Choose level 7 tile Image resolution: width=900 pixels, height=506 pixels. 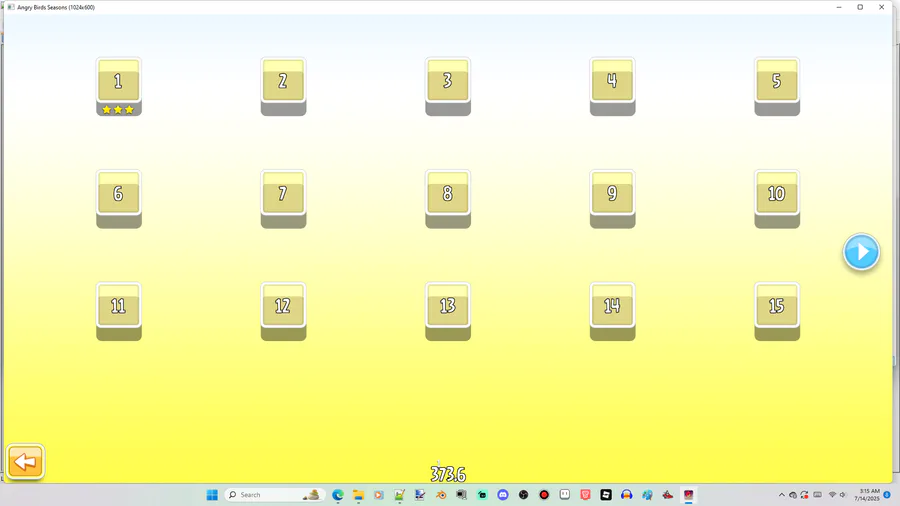click(x=284, y=198)
